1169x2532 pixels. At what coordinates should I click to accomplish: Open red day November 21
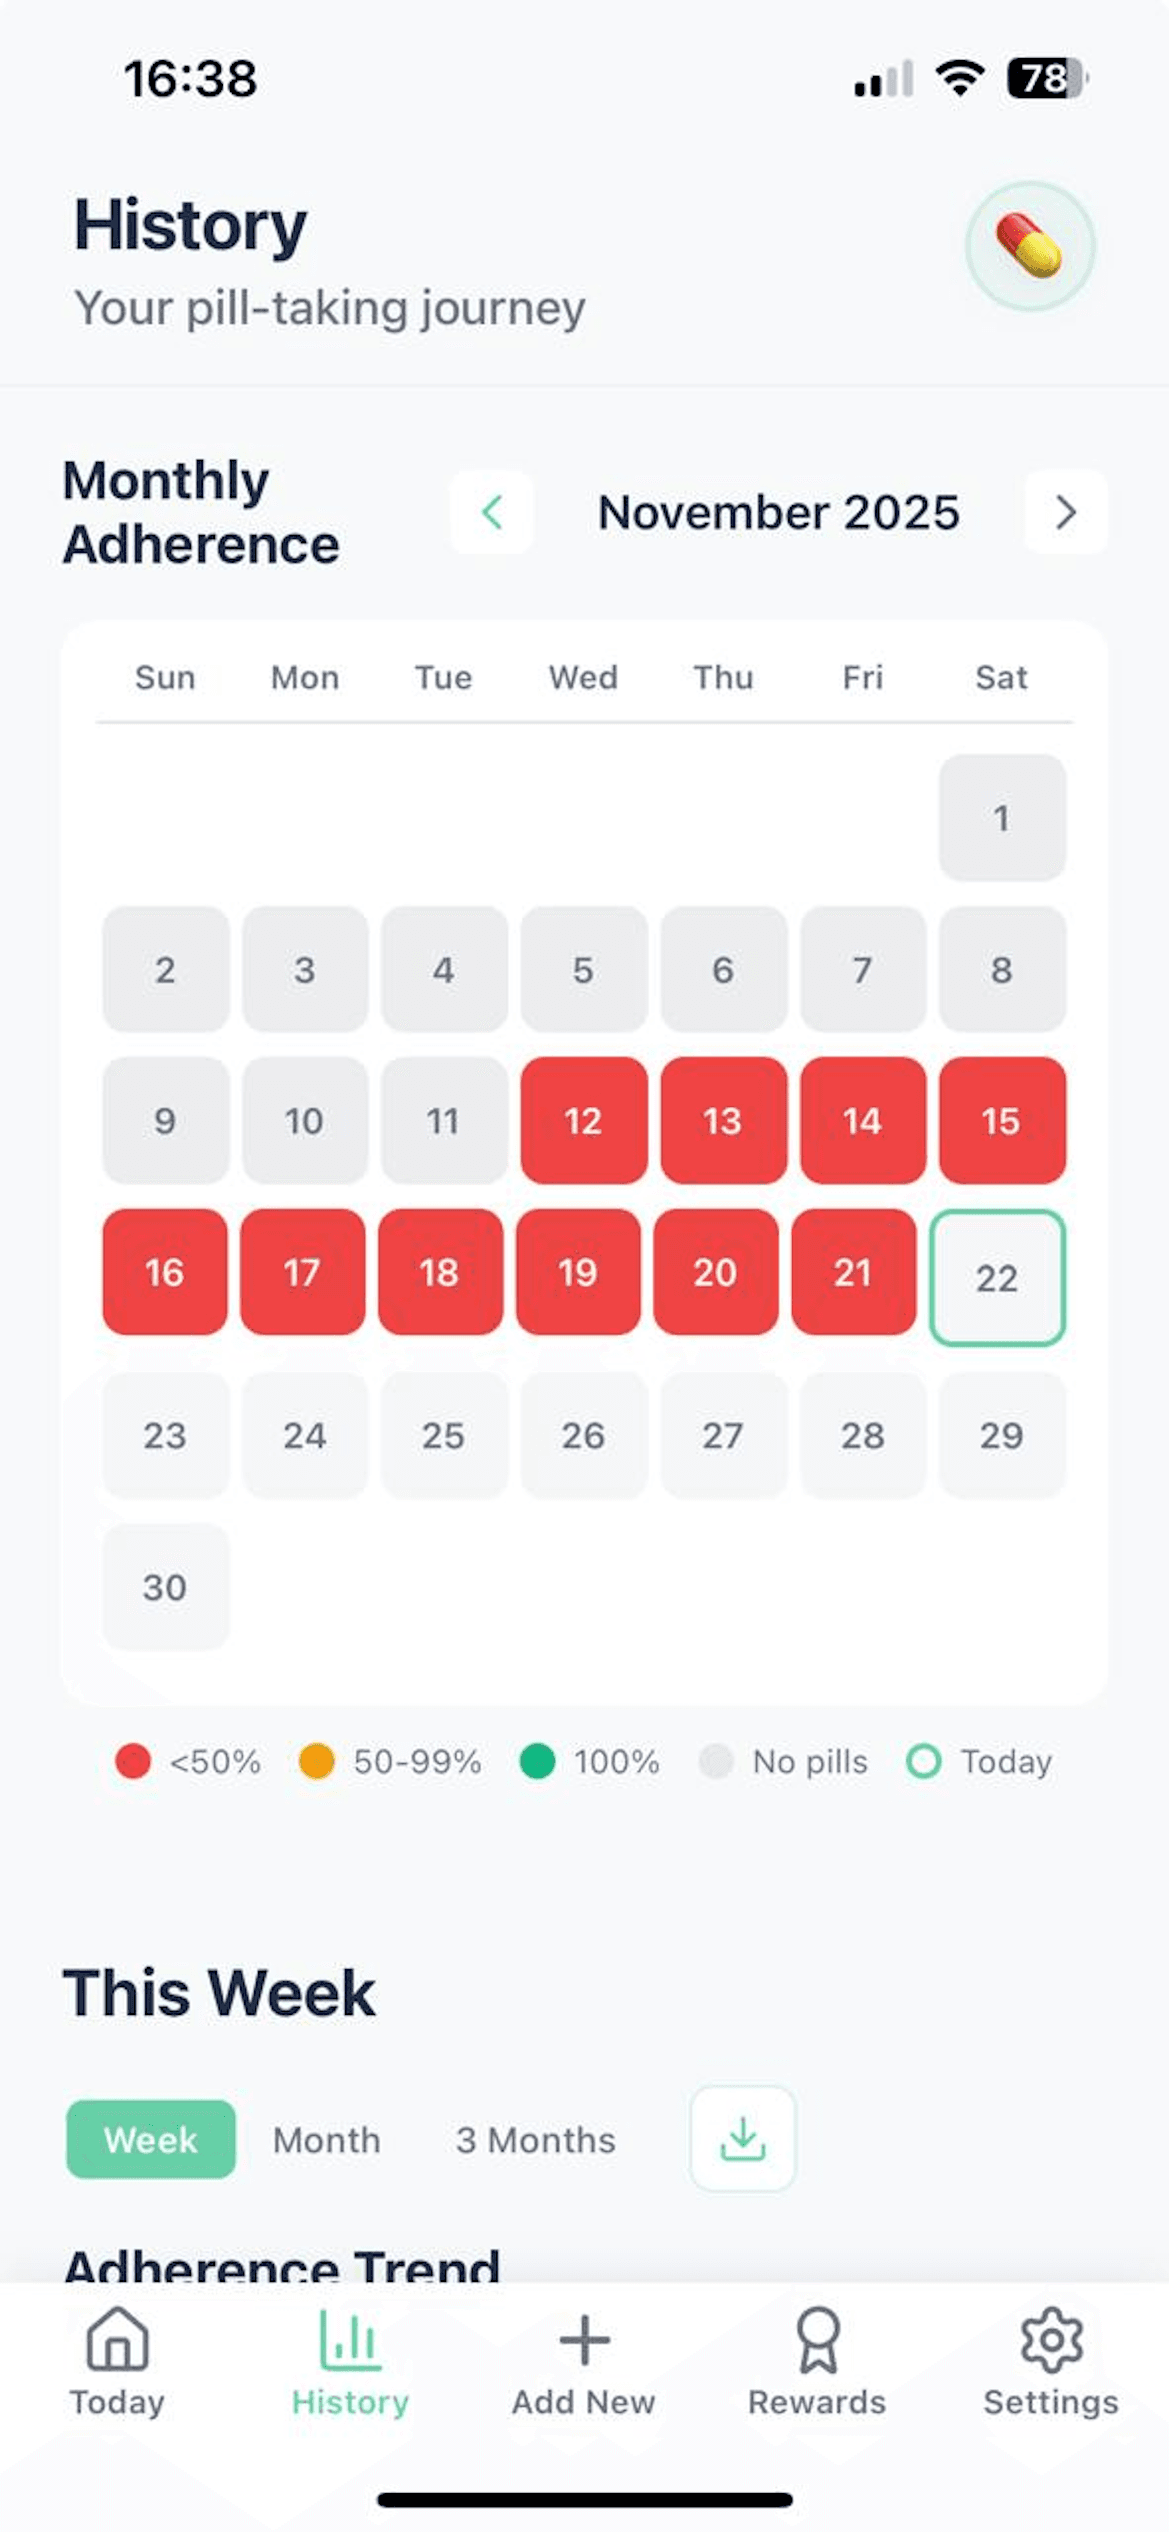click(853, 1272)
